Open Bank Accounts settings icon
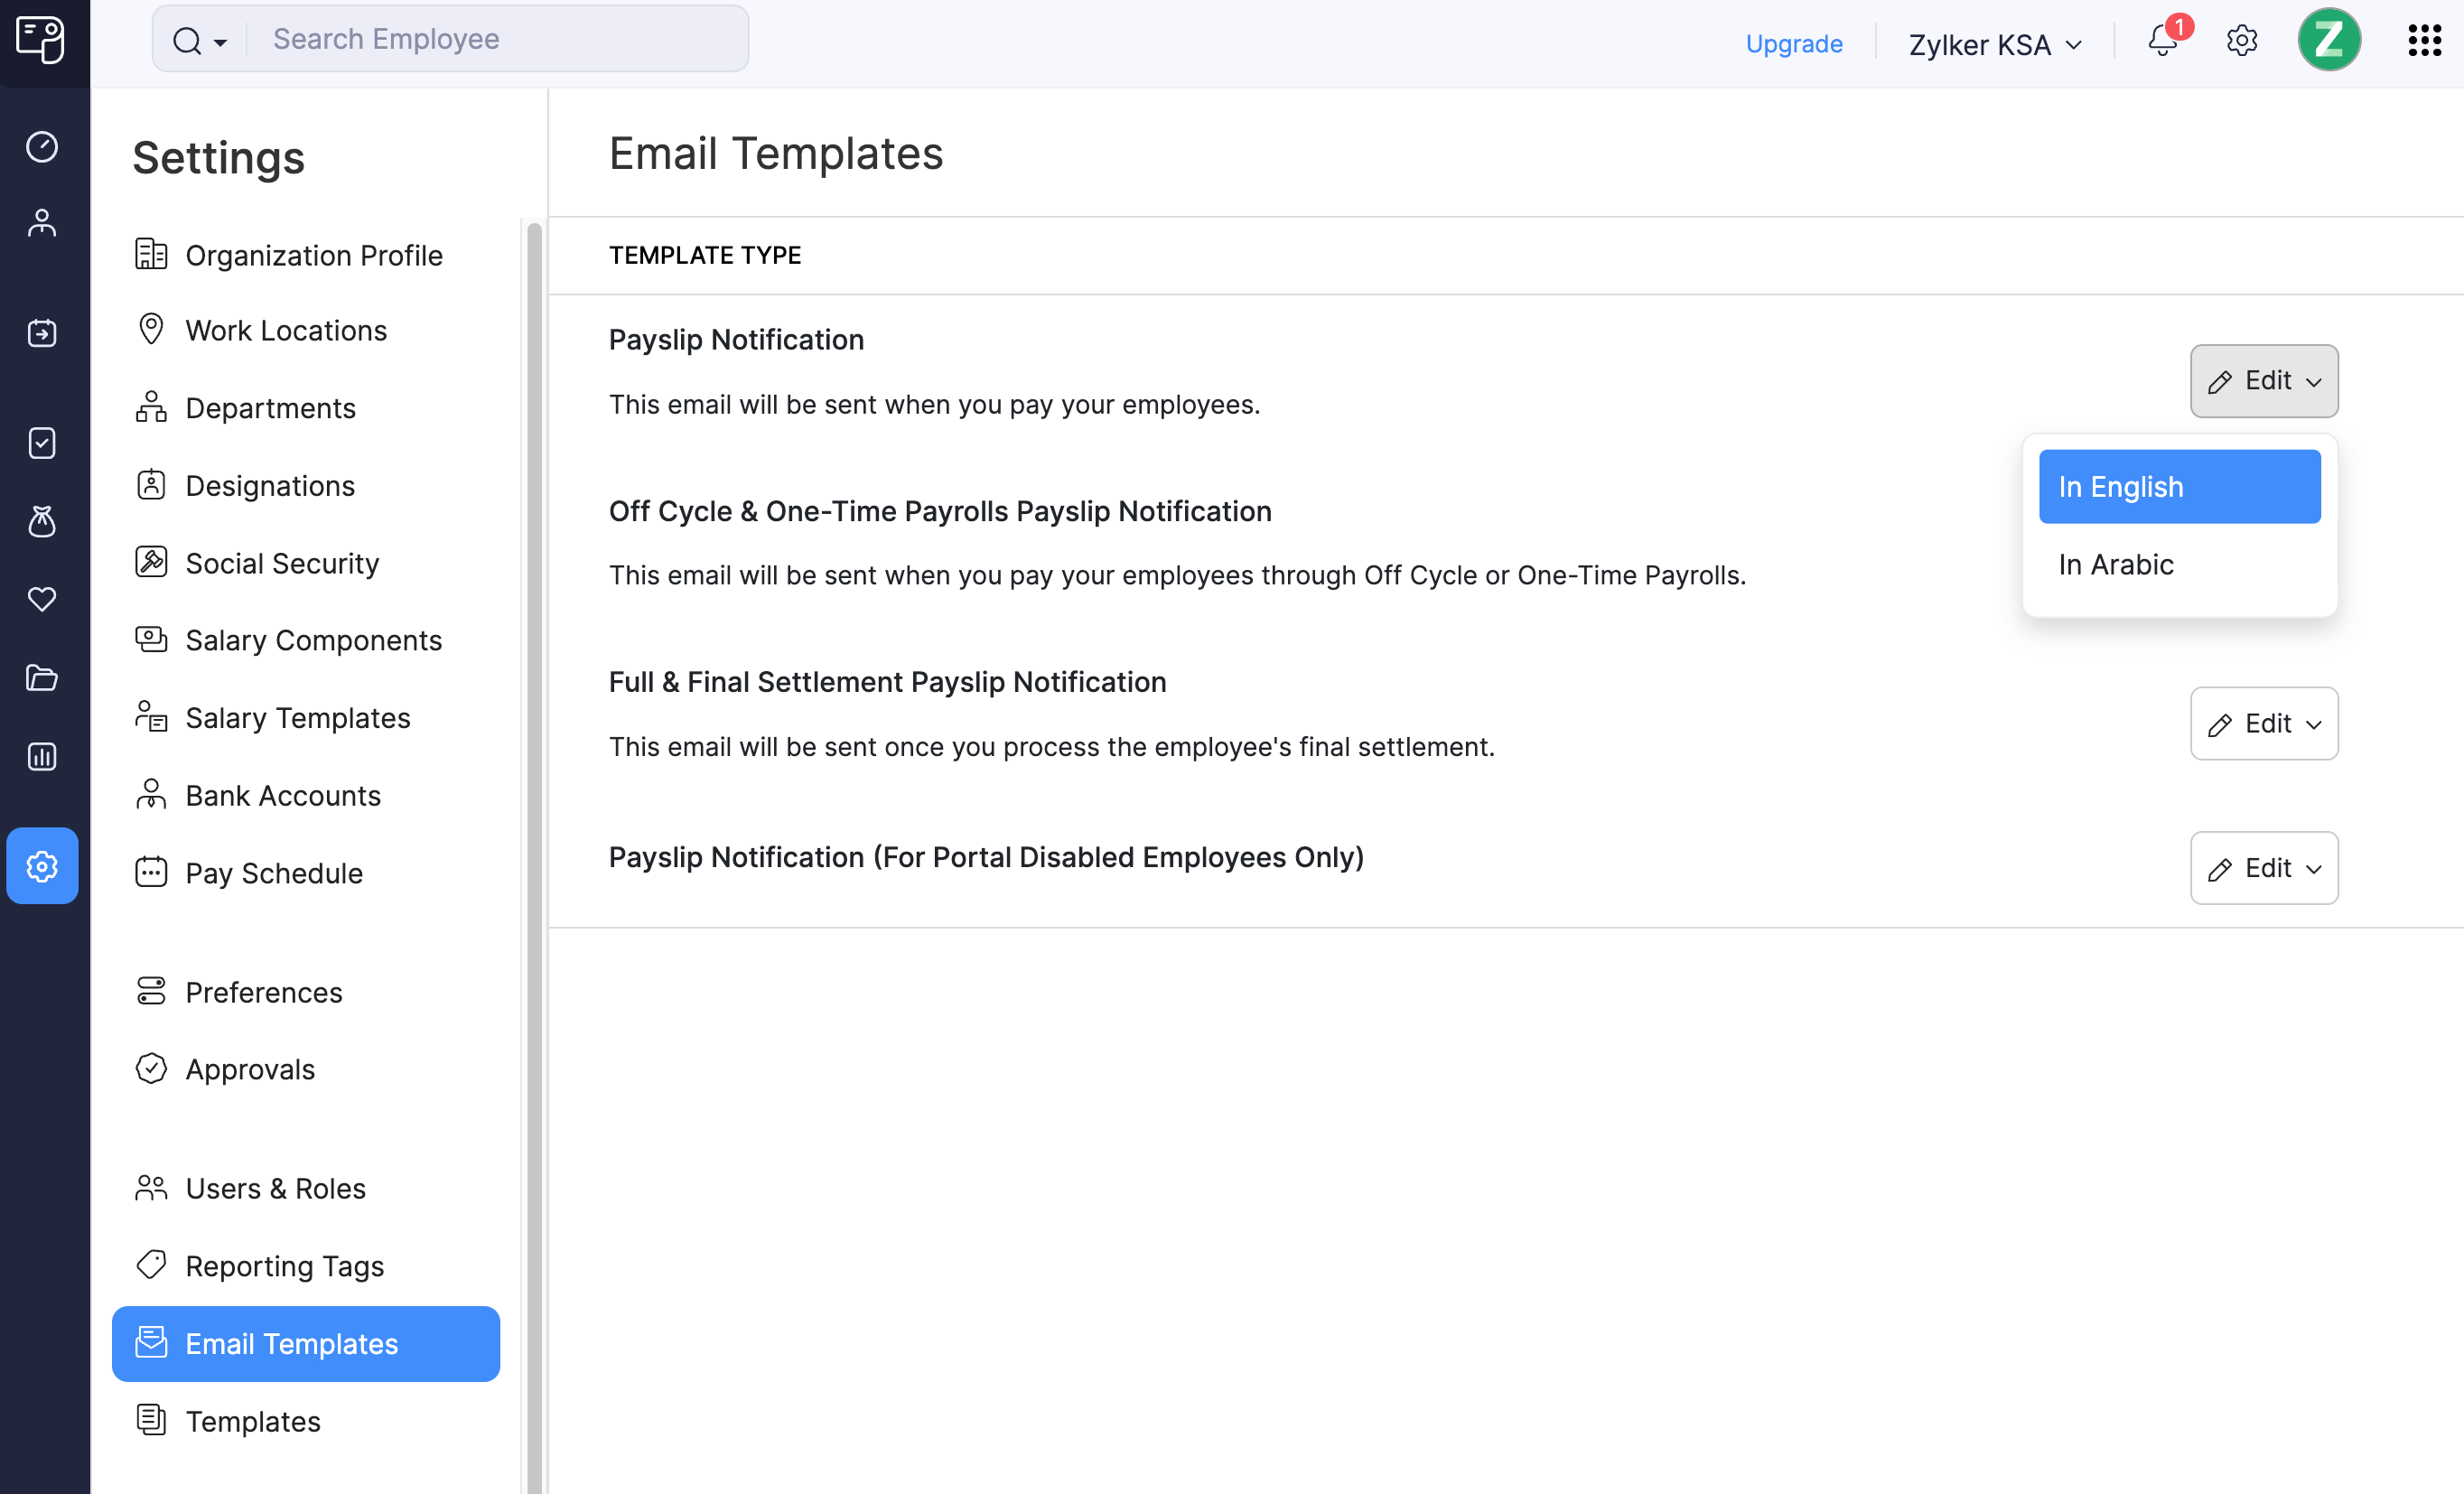Image resolution: width=2464 pixels, height=1494 pixels. pos(154,794)
